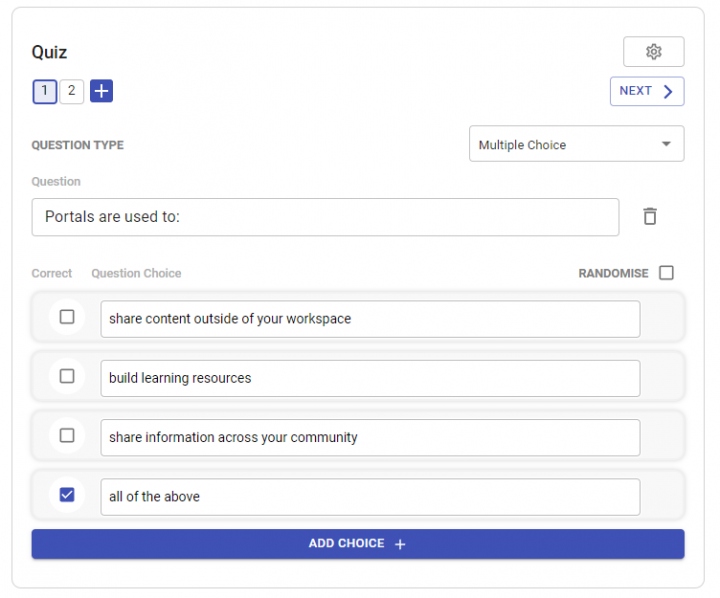Click the chevron arrow on Next button
The height and width of the screenshot is (598, 720).
pos(668,91)
